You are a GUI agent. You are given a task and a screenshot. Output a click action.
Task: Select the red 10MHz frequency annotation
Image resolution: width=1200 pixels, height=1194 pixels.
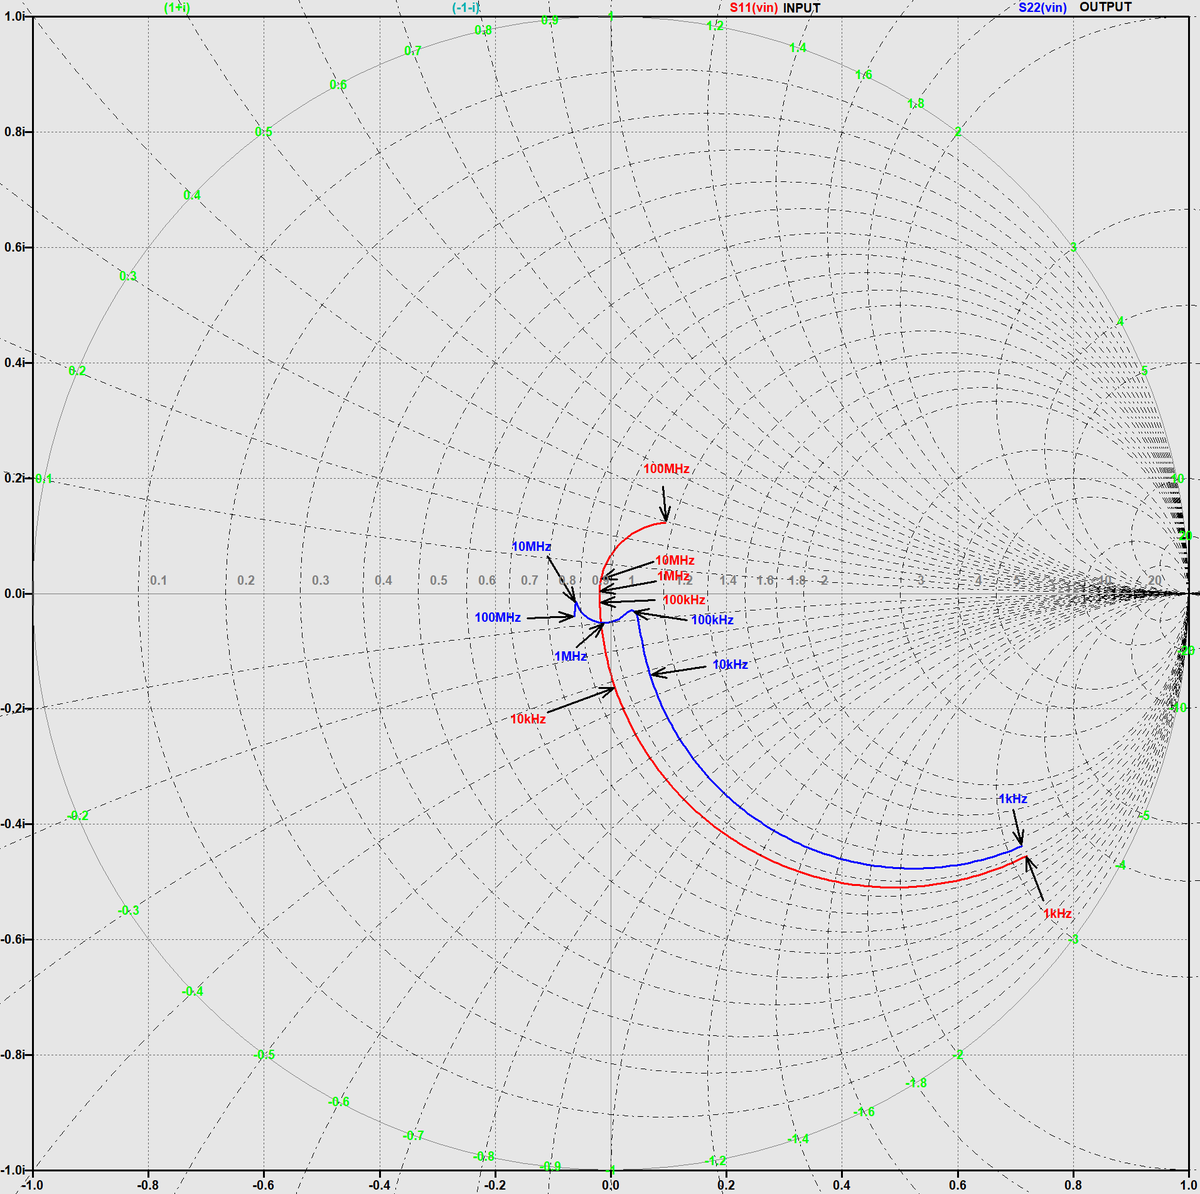click(675, 561)
